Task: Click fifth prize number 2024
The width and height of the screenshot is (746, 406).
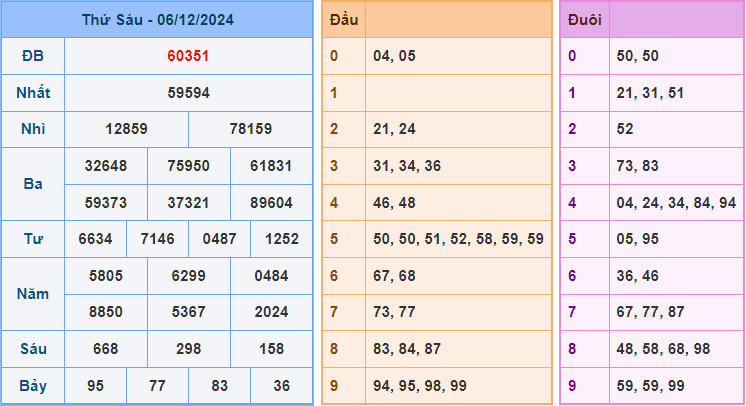Action: tap(271, 312)
